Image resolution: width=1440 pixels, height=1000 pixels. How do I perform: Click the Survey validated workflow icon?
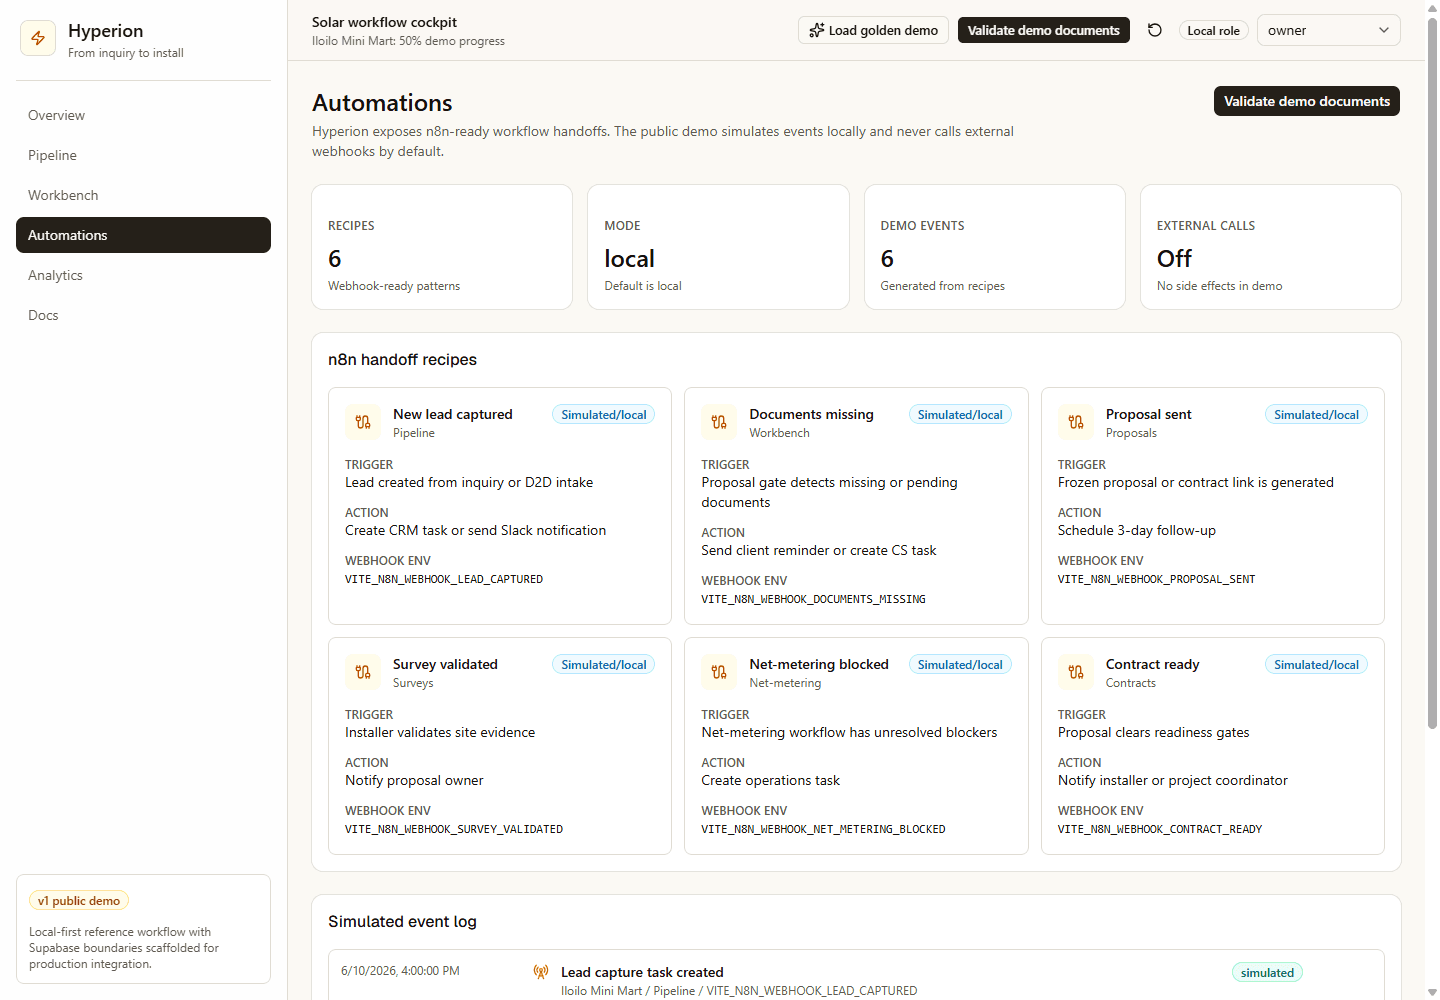363,672
